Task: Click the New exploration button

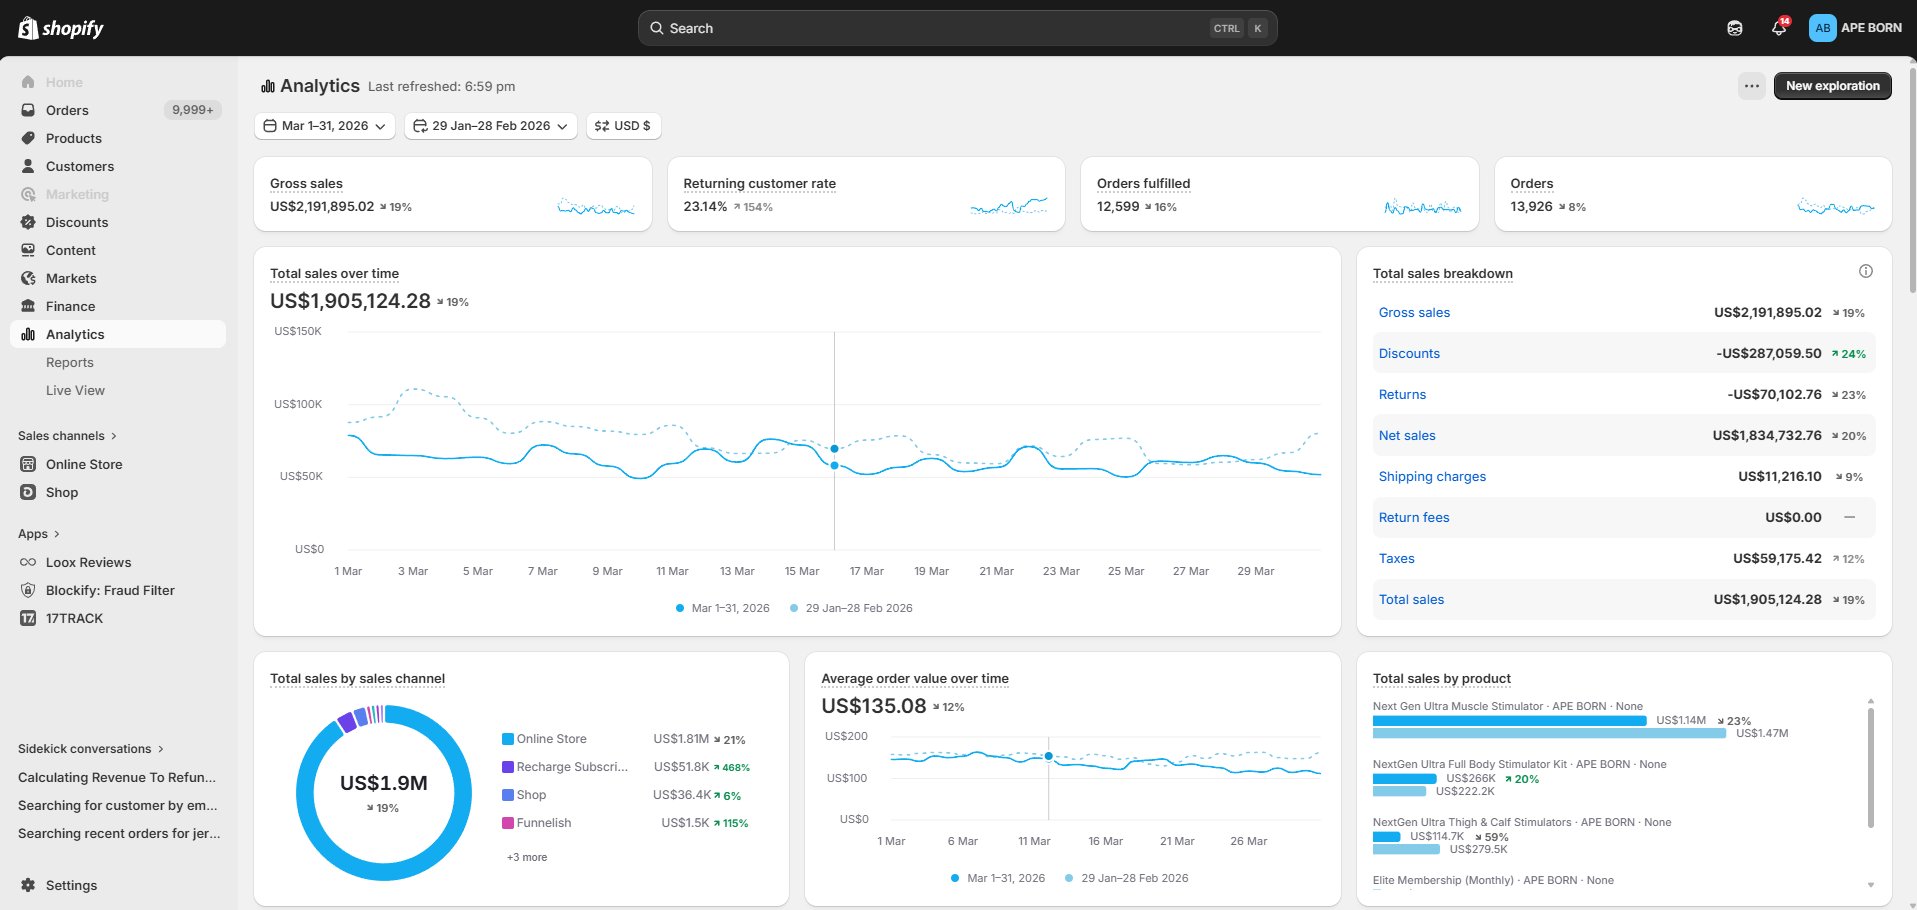Action: [1832, 86]
